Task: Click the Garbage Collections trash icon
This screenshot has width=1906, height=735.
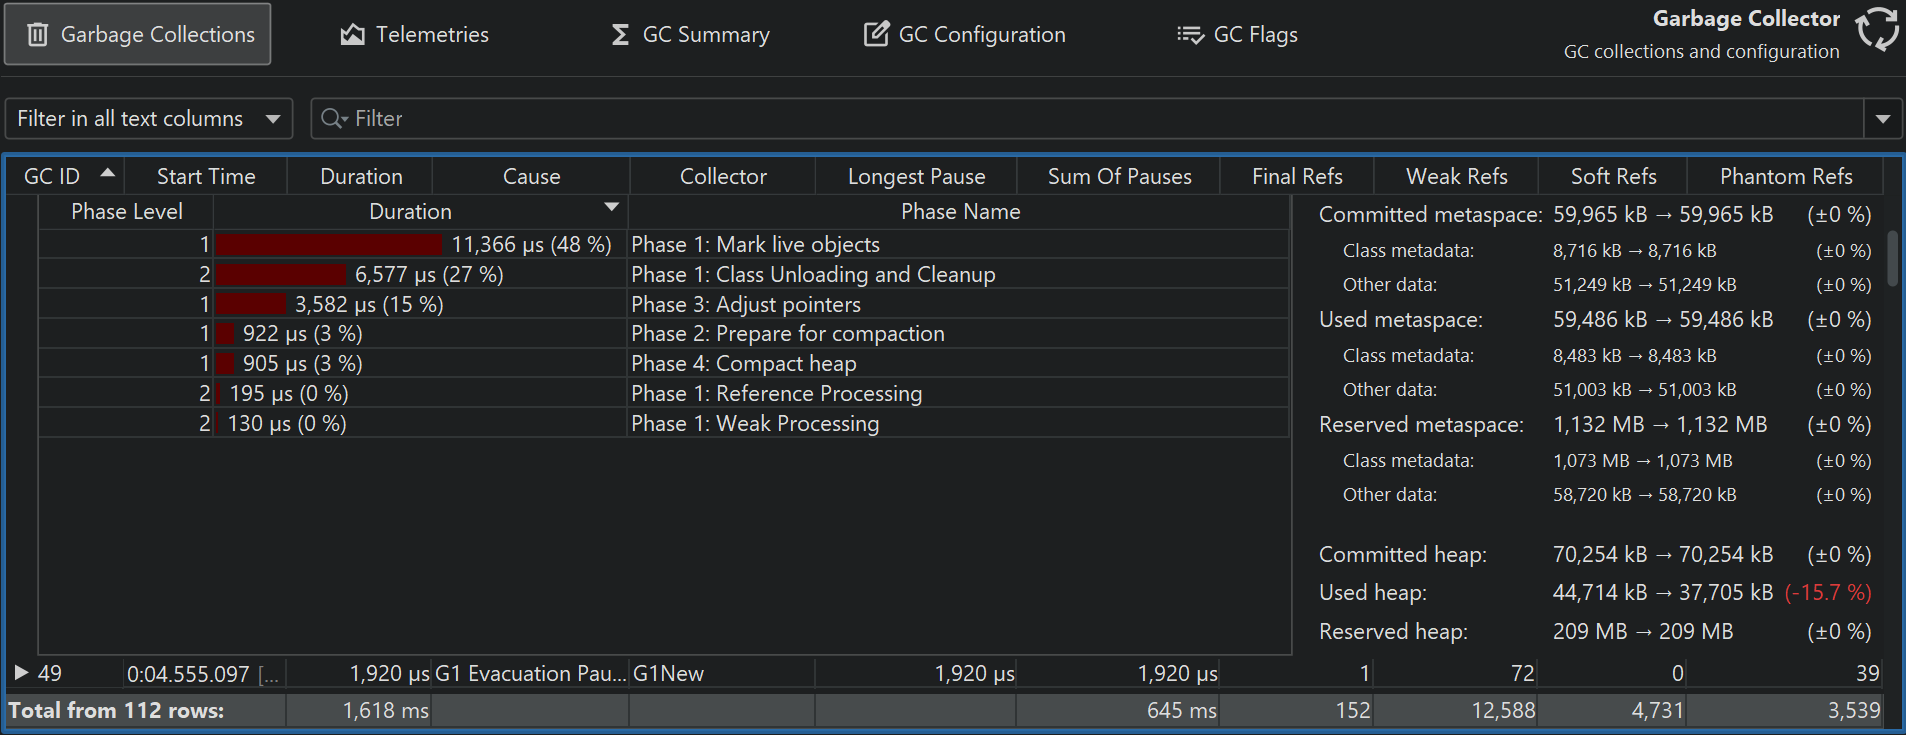Action: pos(38,35)
